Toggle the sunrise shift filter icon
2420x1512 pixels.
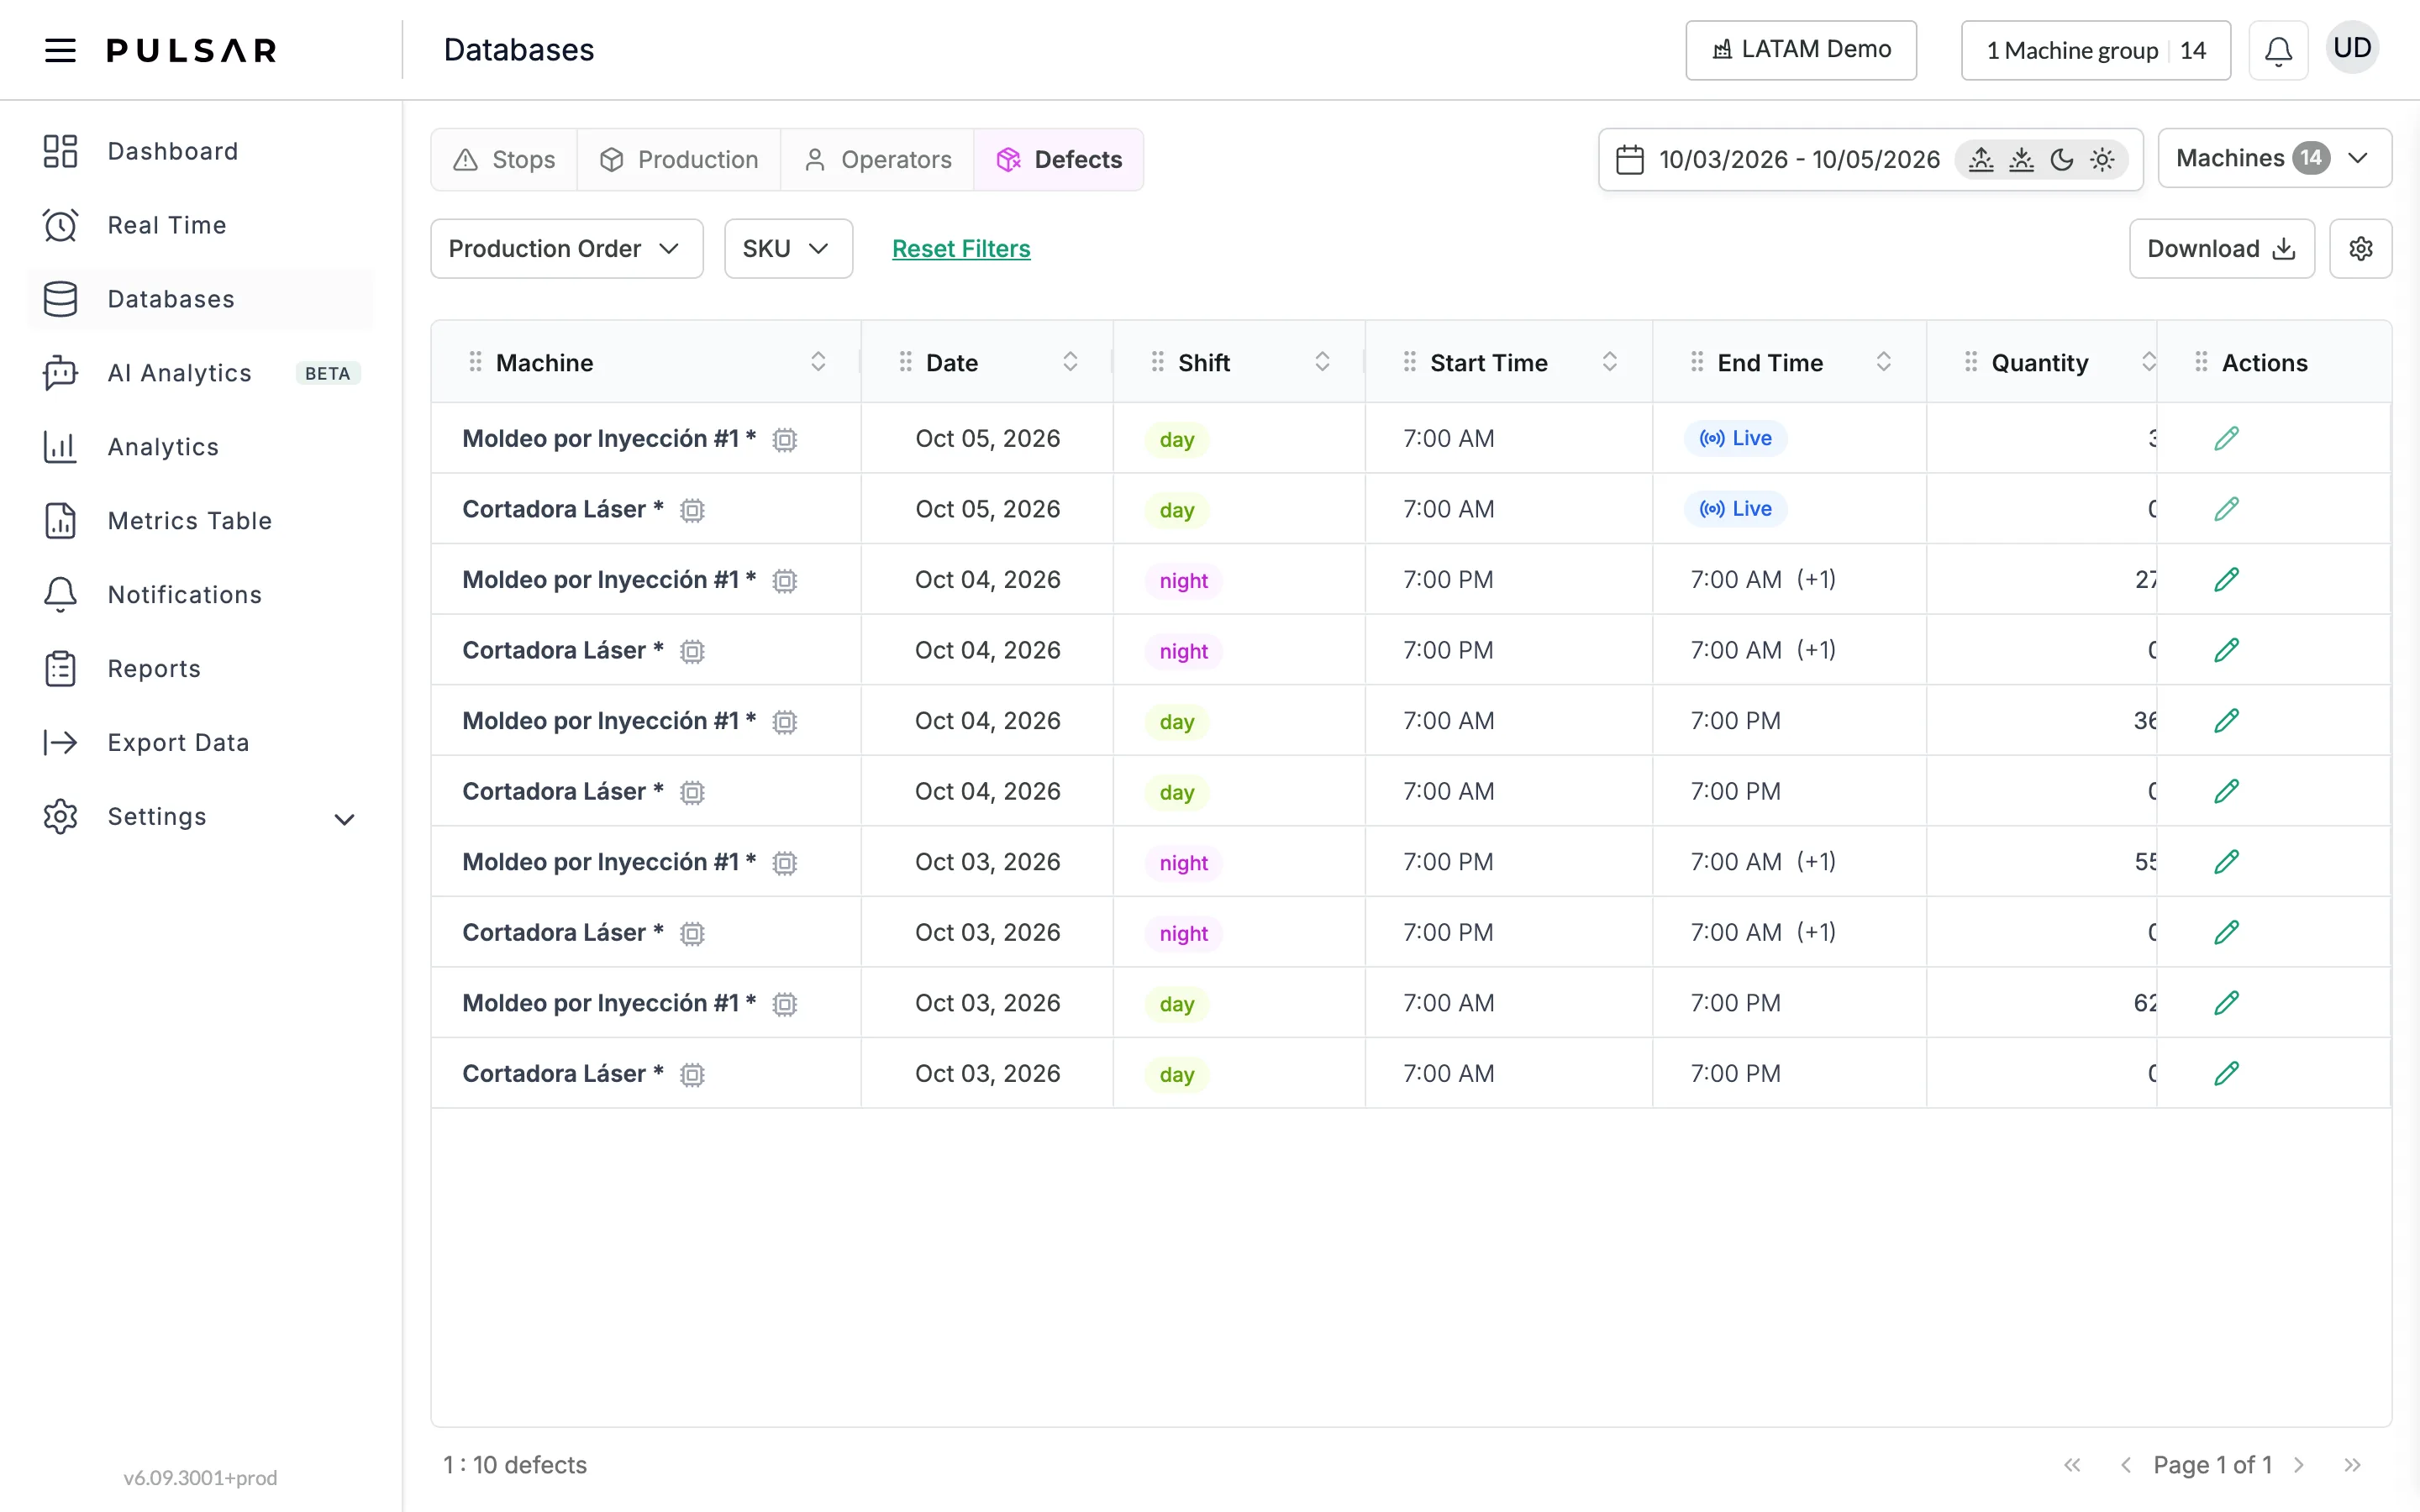(x=1981, y=159)
